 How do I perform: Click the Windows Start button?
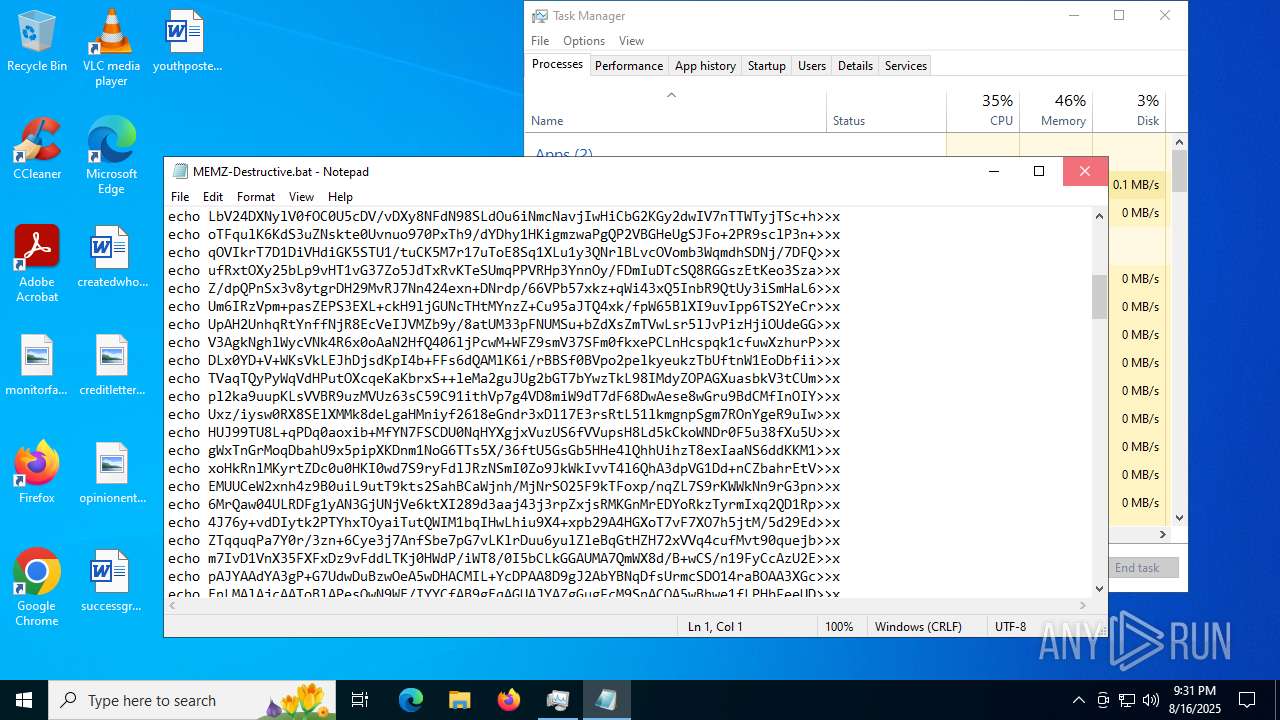(24, 700)
